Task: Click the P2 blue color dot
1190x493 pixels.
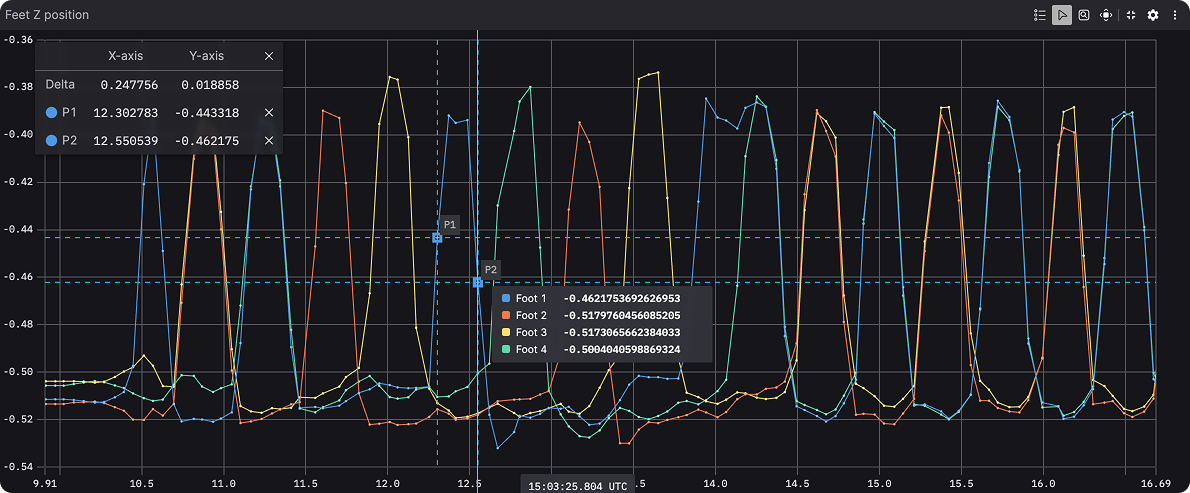Action: (x=52, y=141)
